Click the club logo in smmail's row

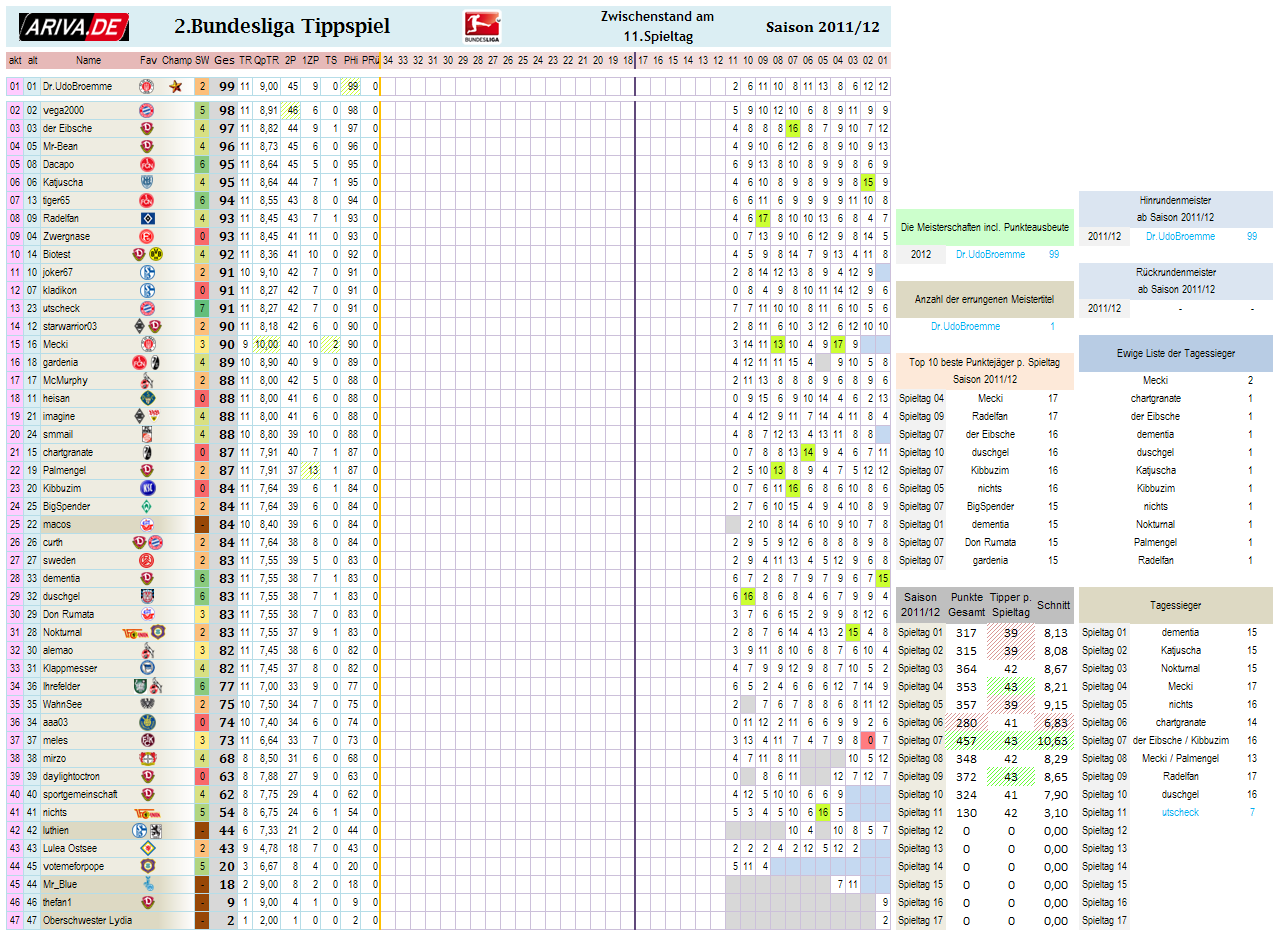click(147, 435)
